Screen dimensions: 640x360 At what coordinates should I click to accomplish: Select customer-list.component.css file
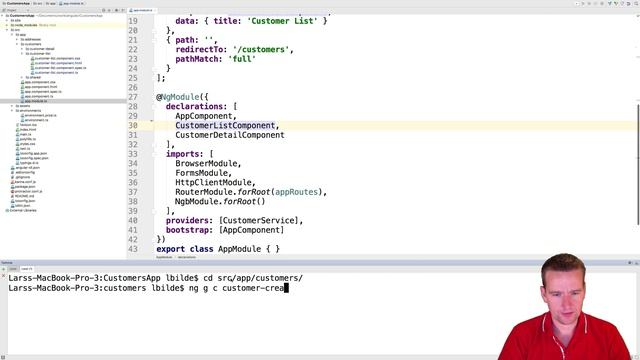click(x=56, y=58)
